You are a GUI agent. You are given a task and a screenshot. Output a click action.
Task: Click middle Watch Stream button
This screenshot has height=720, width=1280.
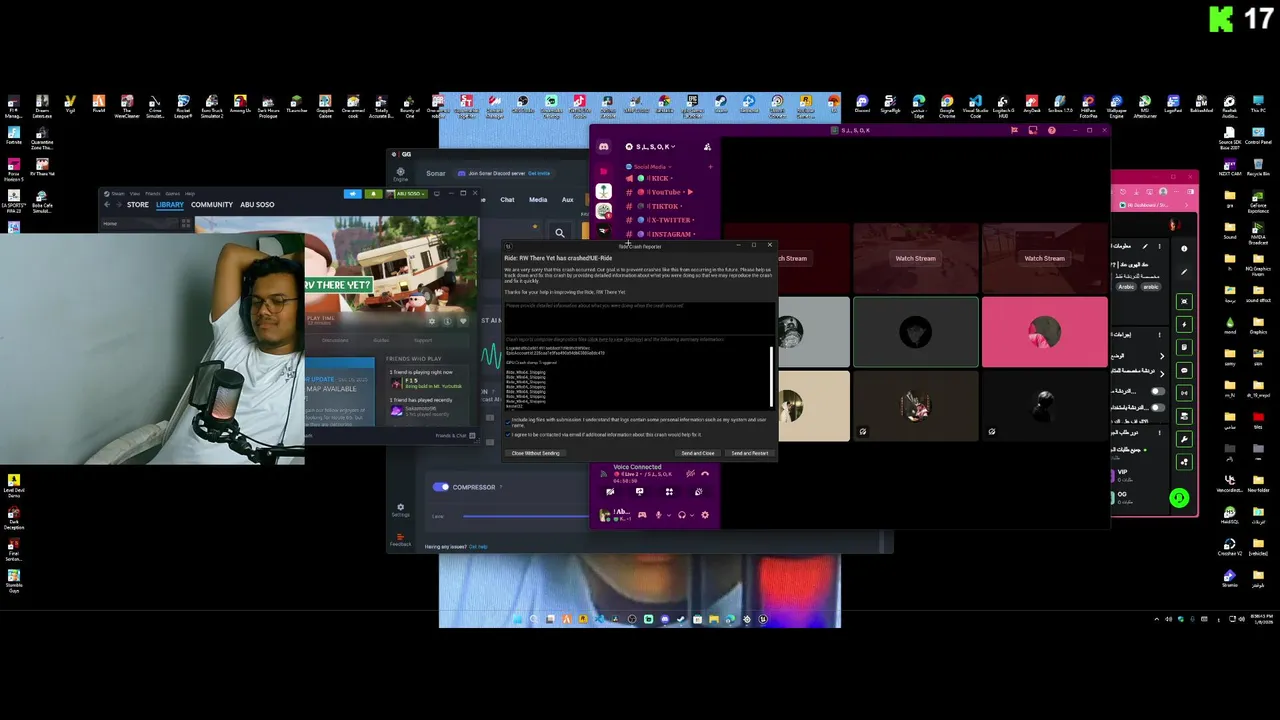(x=915, y=258)
